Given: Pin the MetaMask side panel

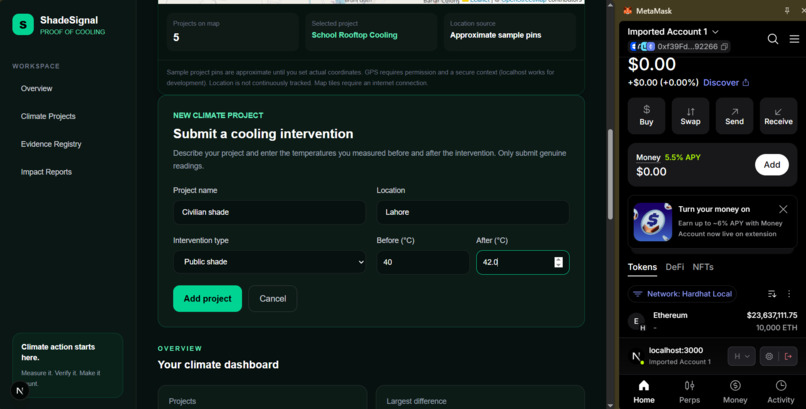Looking at the screenshot, I should pyautogui.click(x=786, y=10).
